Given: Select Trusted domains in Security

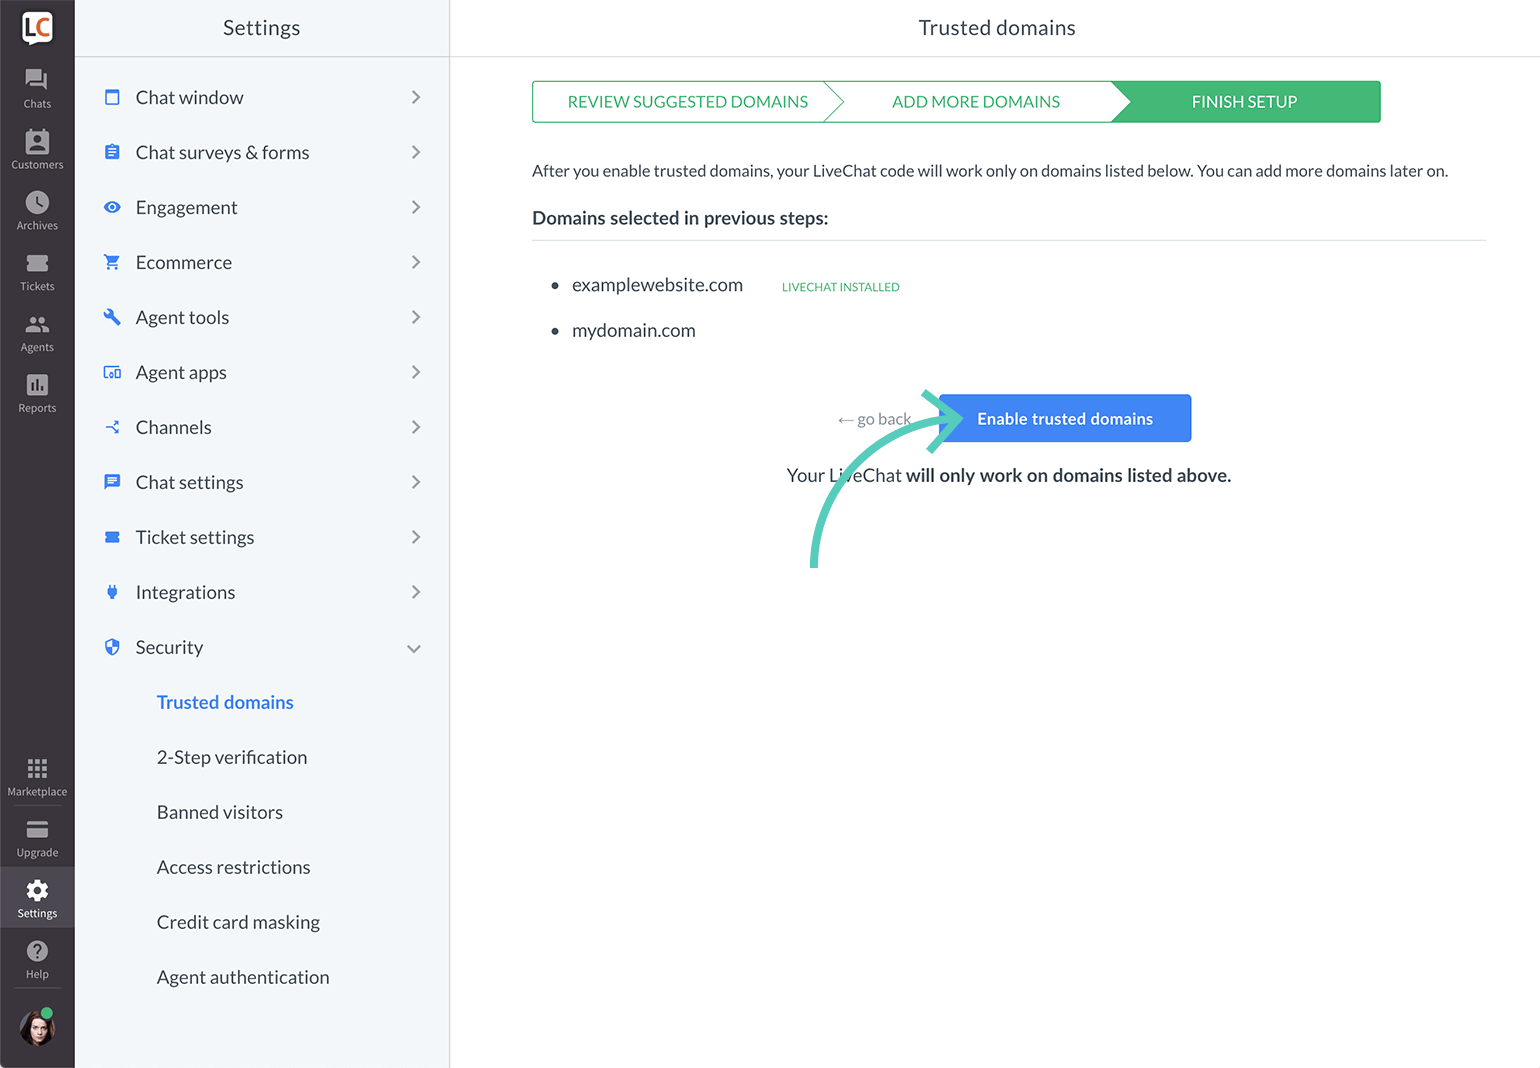Looking at the screenshot, I should (x=225, y=702).
